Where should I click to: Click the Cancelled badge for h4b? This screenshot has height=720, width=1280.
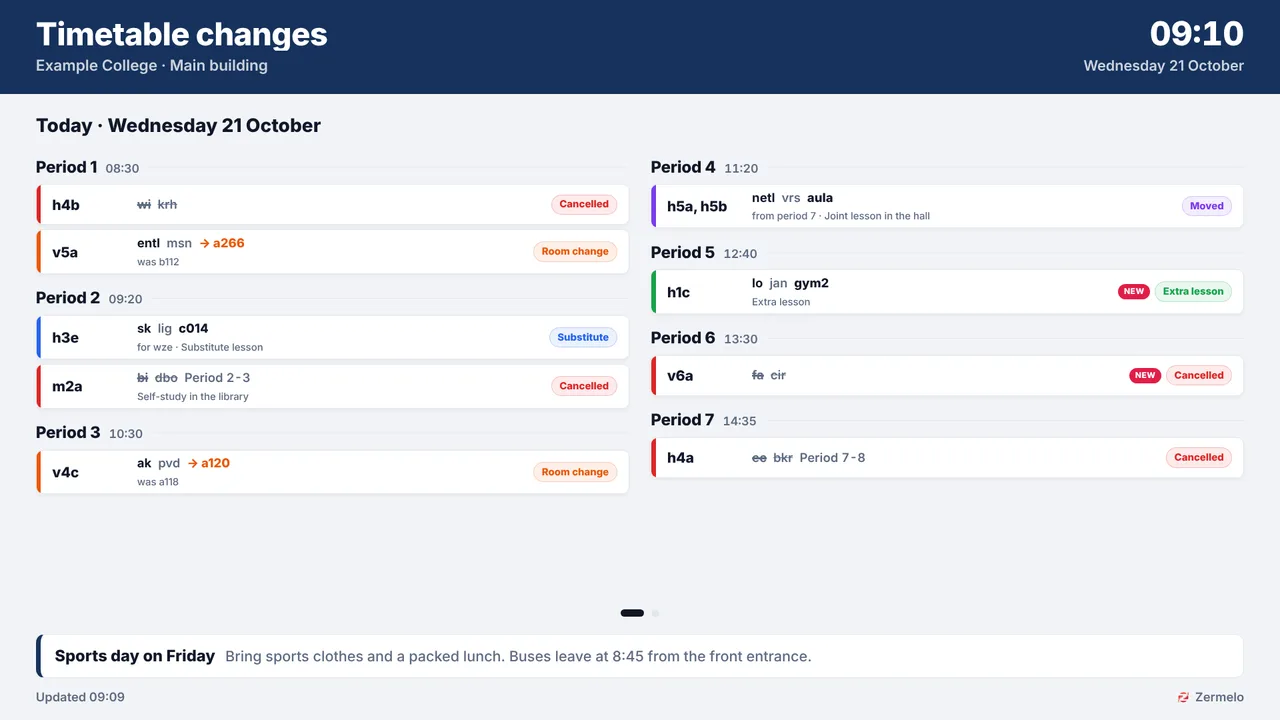(584, 204)
